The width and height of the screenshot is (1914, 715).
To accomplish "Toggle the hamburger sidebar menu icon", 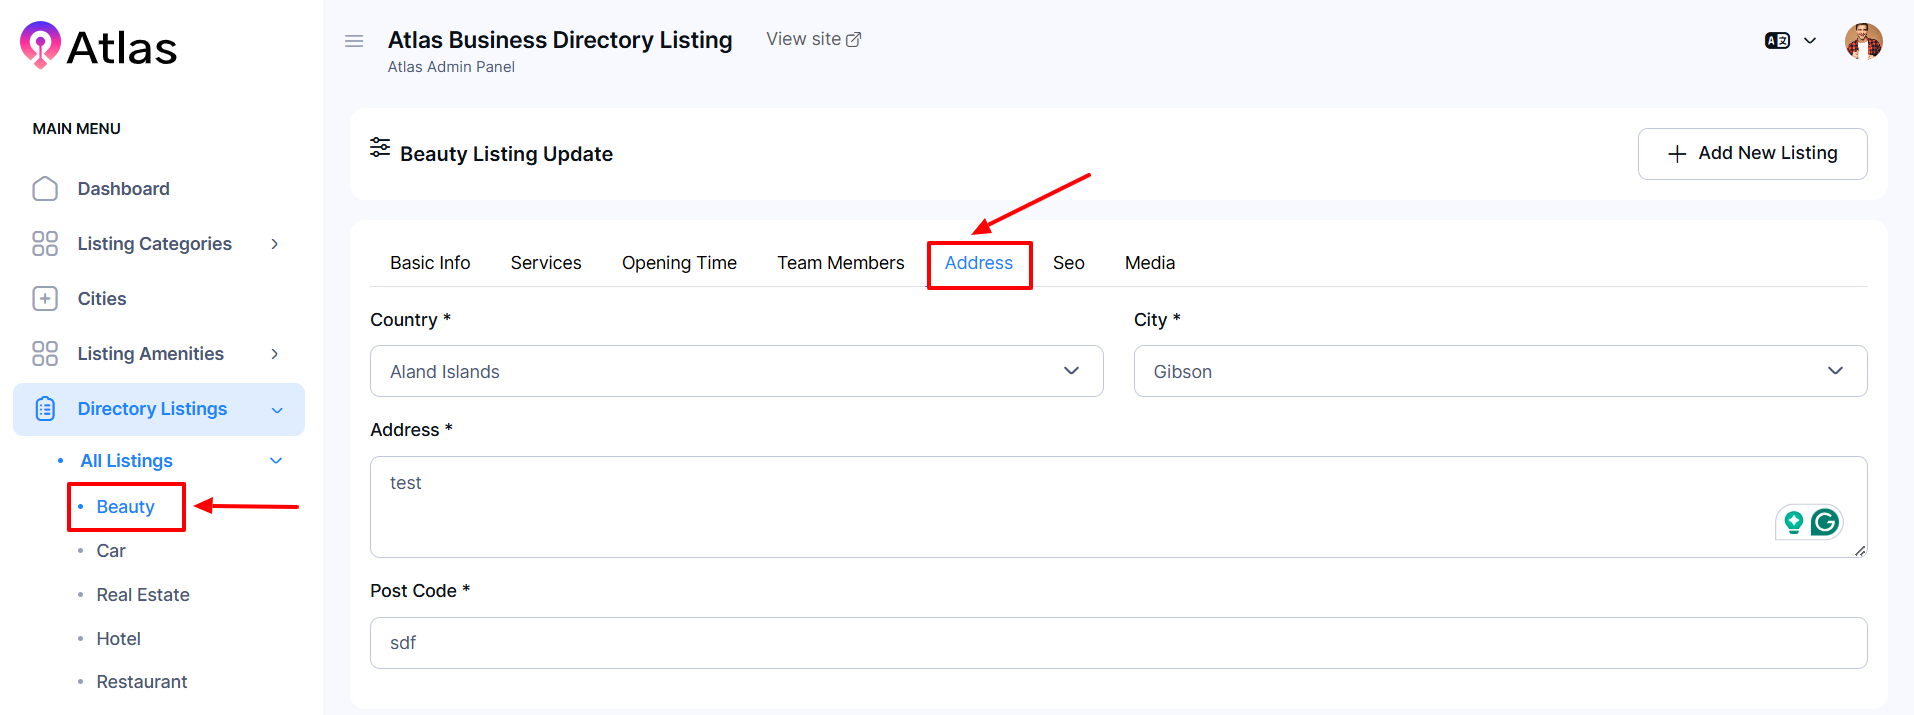I will [x=354, y=41].
